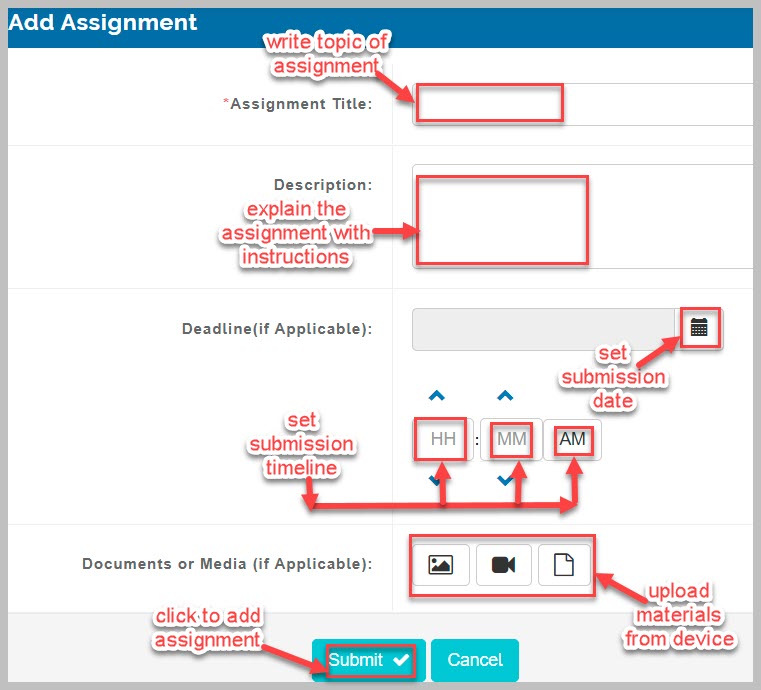Decrease the minutes with the down chevron
Image resolution: width=761 pixels, height=690 pixels.
click(x=505, y=480)
